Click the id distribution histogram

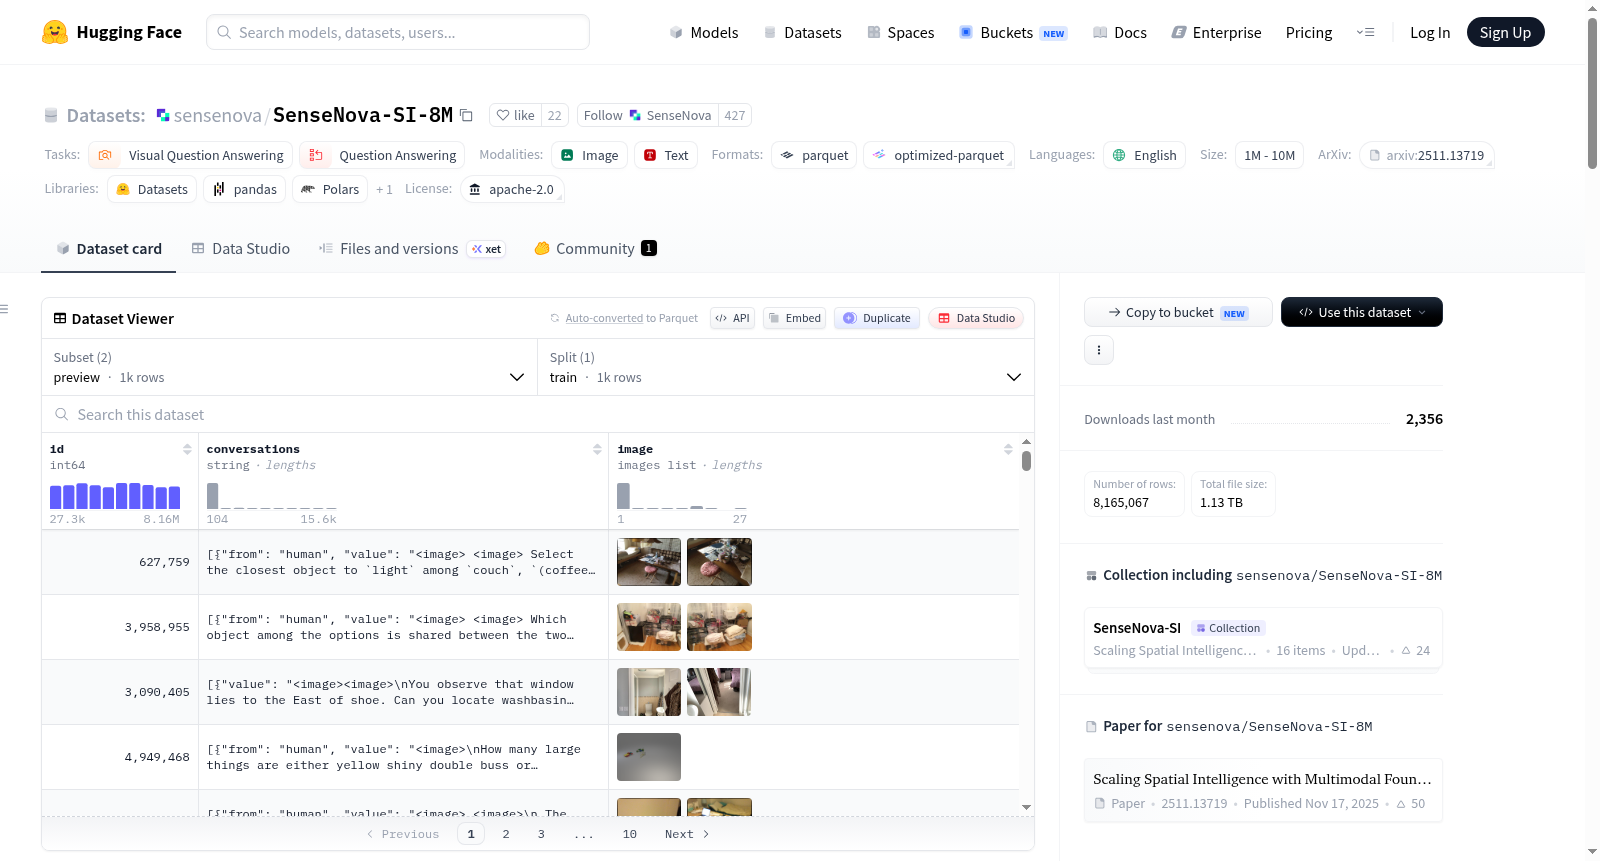coord(115,496)
